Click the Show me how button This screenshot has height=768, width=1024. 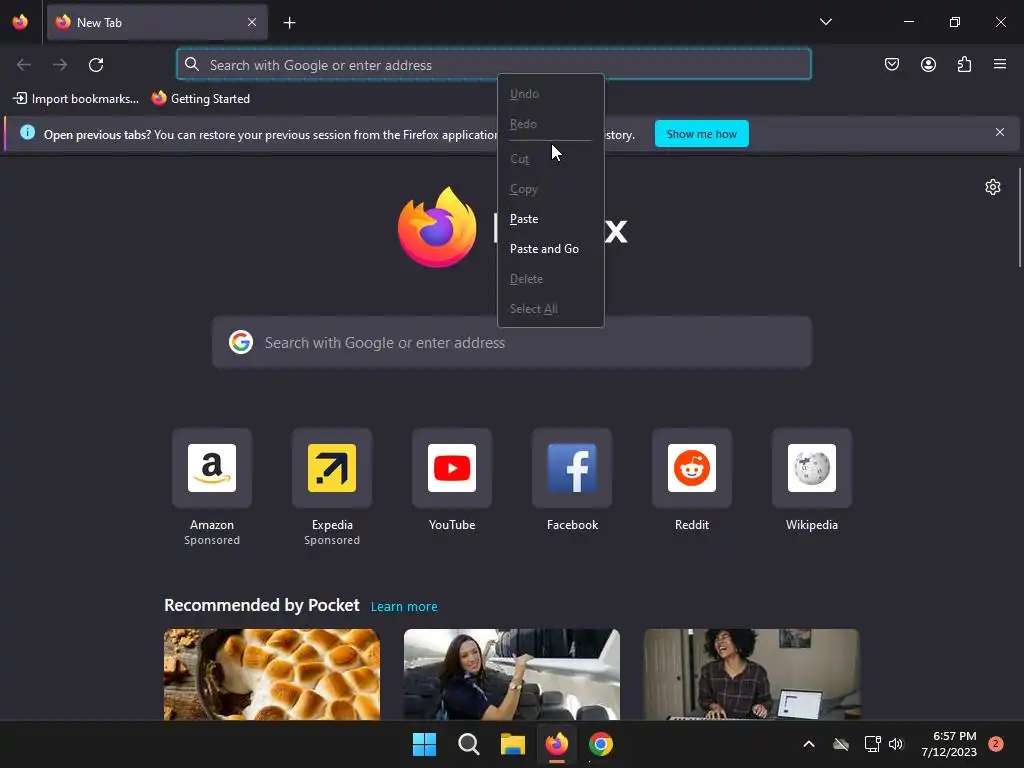tap(701, 134)
